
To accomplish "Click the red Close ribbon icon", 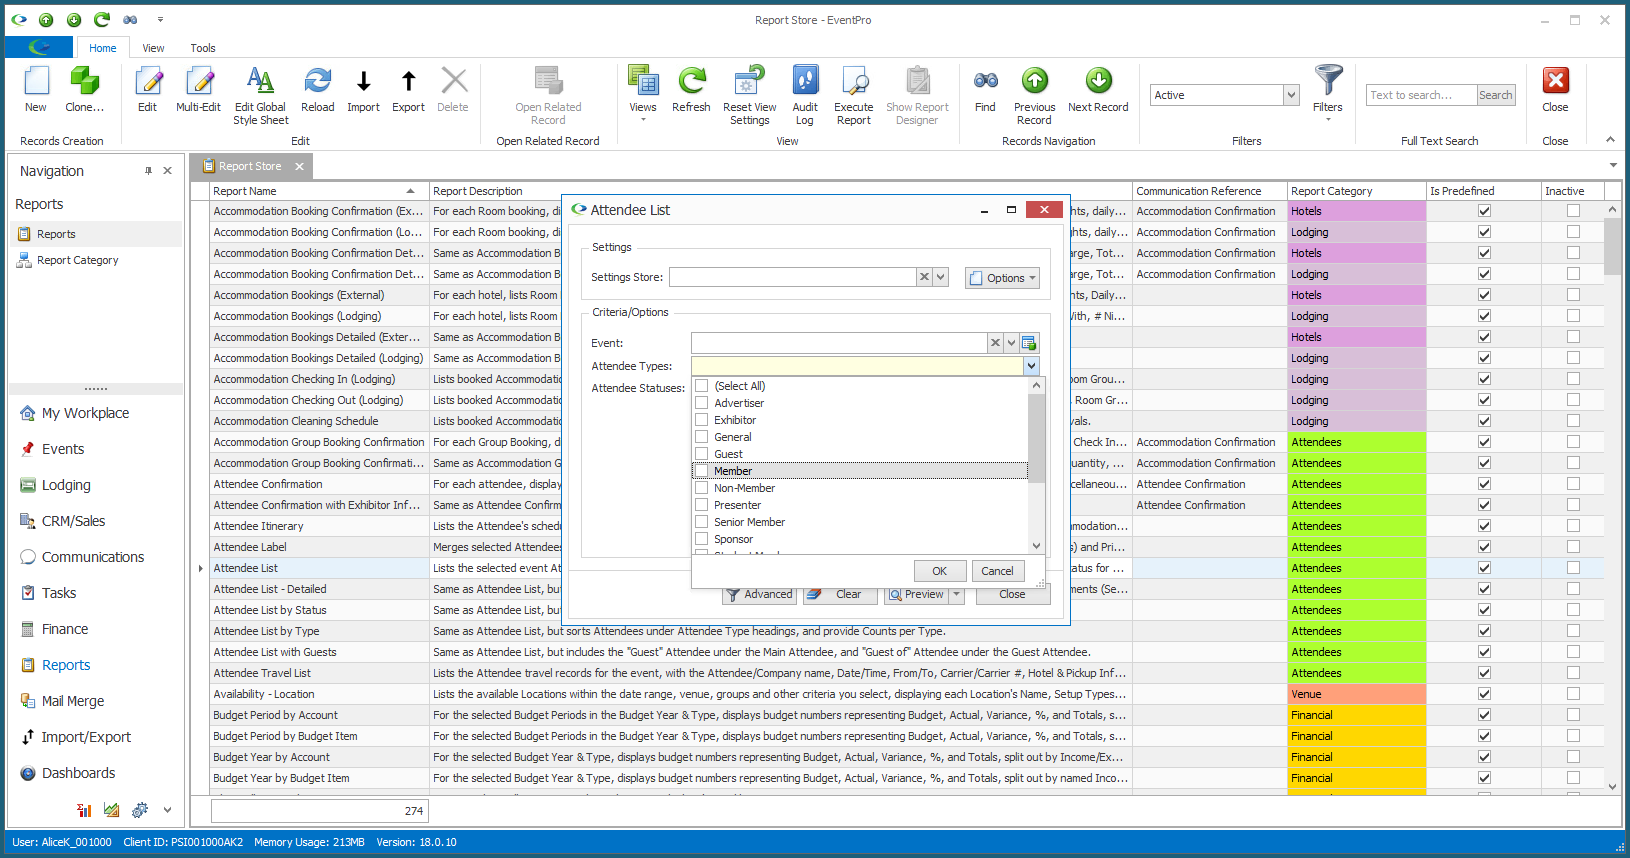I will tap(1555, 81).
